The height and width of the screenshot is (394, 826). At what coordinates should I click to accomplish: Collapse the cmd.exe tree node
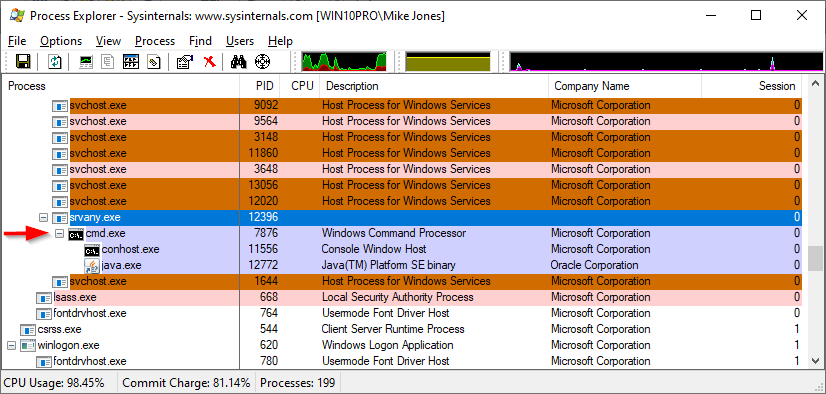pos(60,233)
